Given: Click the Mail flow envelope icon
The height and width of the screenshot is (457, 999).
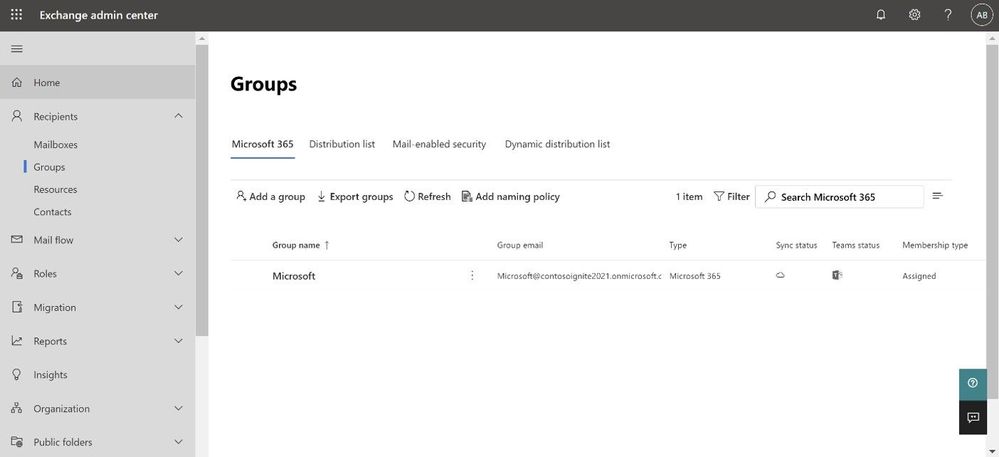Looking at the screenshot, I should coord(17,240).
